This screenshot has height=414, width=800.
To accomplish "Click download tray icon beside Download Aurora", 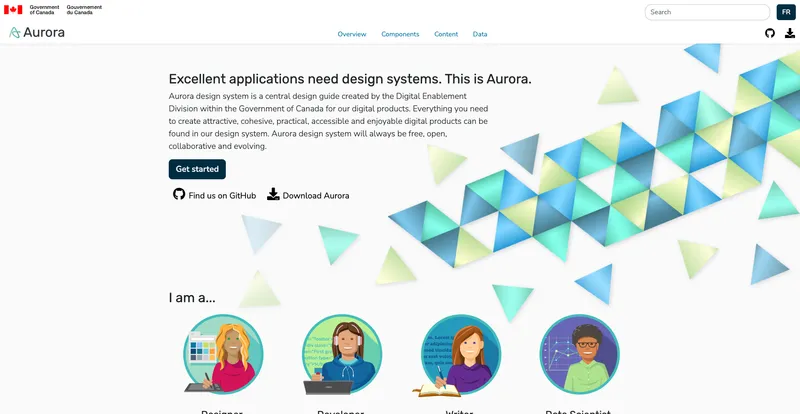I will click(273, 194).
